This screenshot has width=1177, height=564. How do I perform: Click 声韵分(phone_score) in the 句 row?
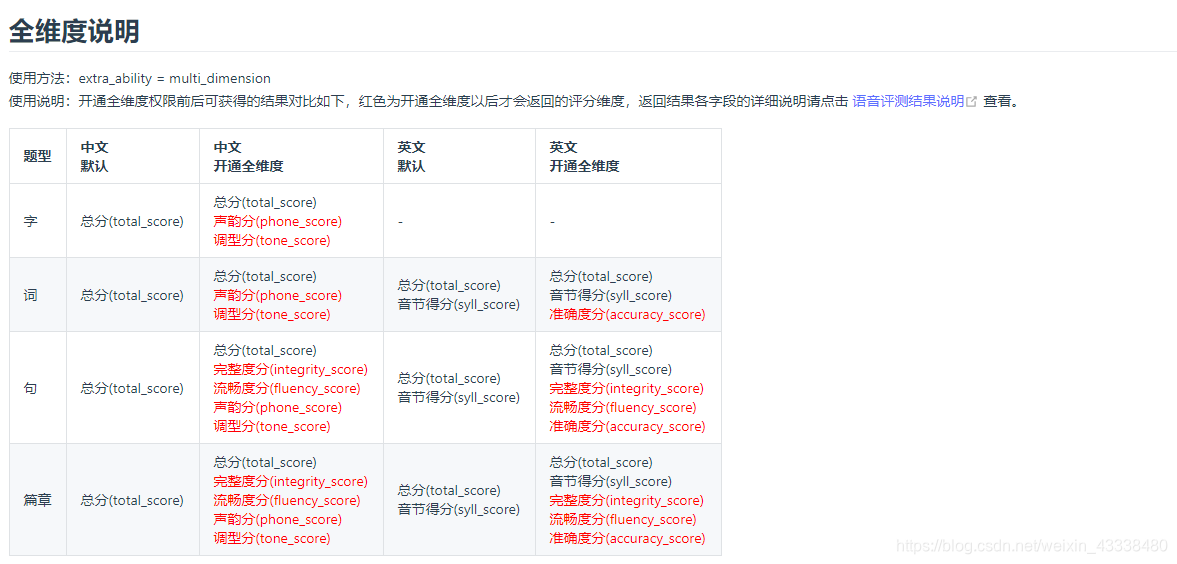coord(278,407)
